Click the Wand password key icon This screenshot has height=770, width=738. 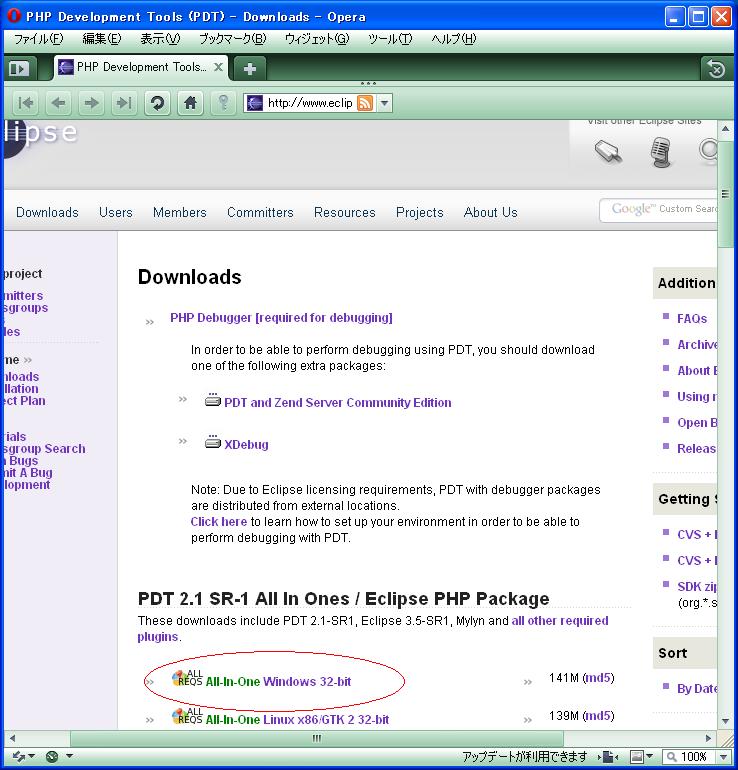coord(223,103)
